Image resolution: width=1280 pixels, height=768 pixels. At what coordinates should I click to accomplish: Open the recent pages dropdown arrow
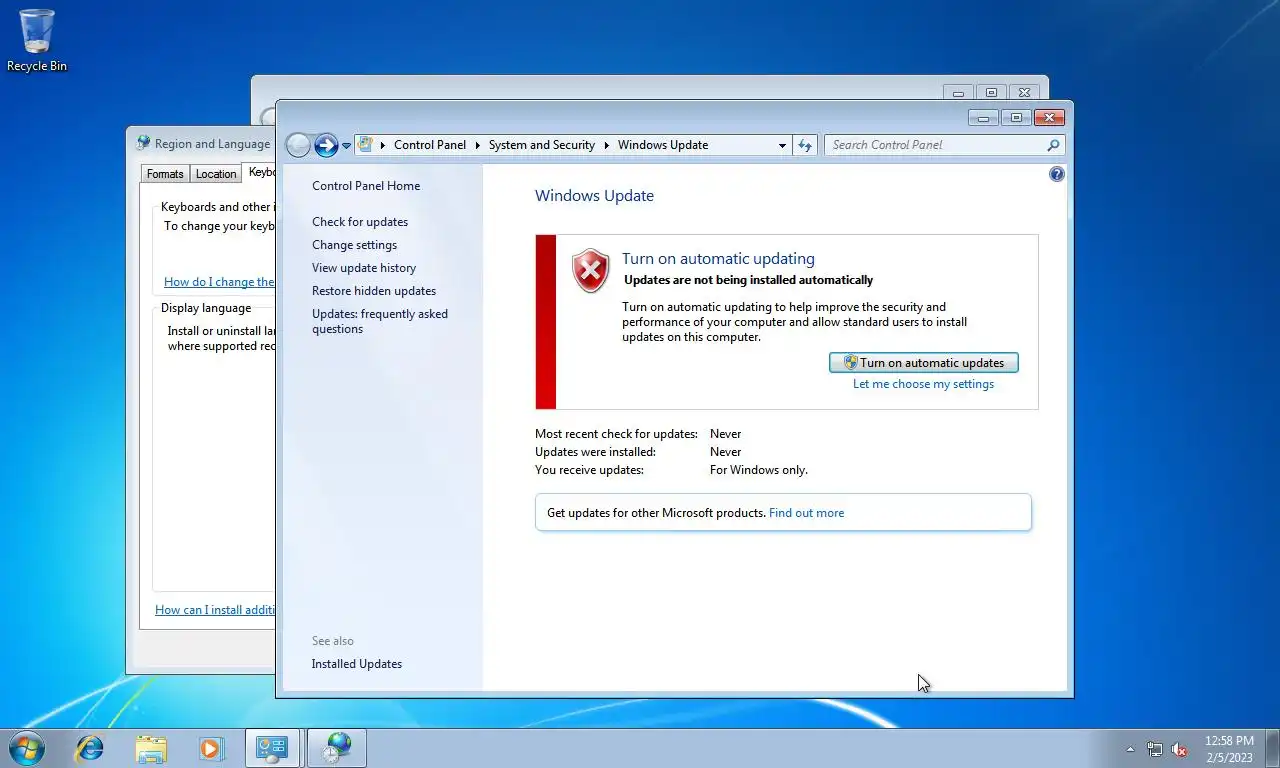click(x=347, y=146)
